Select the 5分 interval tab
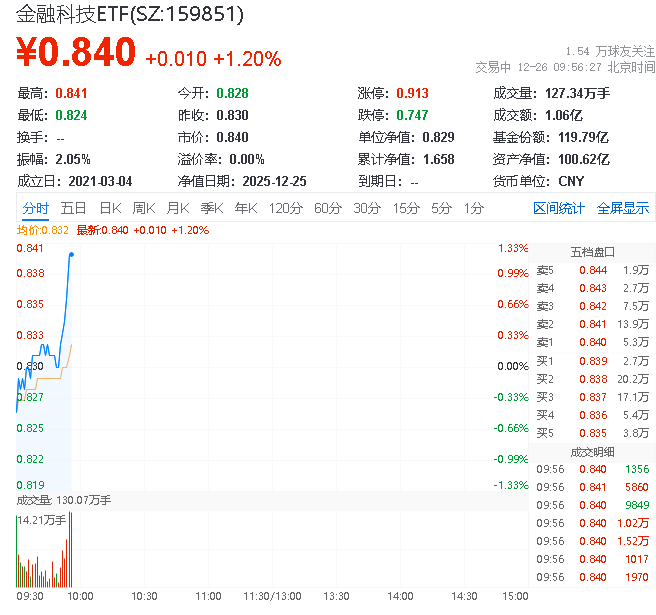656x615 pixels. click(x=441, y=208)
